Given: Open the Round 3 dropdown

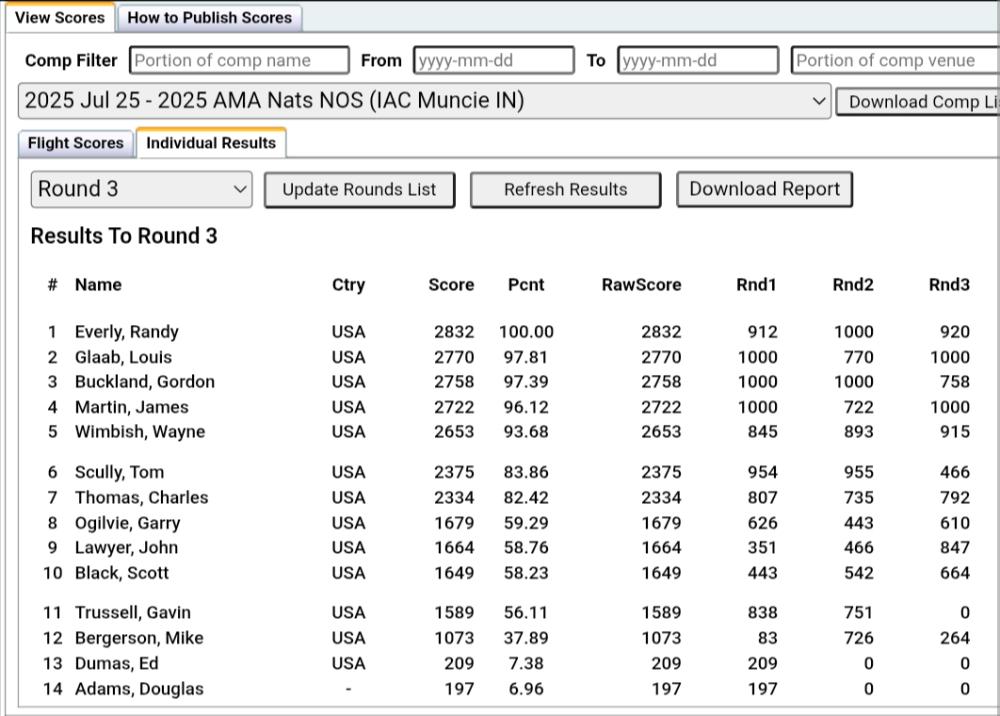Looking at the screenshot, I should click(141, 189).
